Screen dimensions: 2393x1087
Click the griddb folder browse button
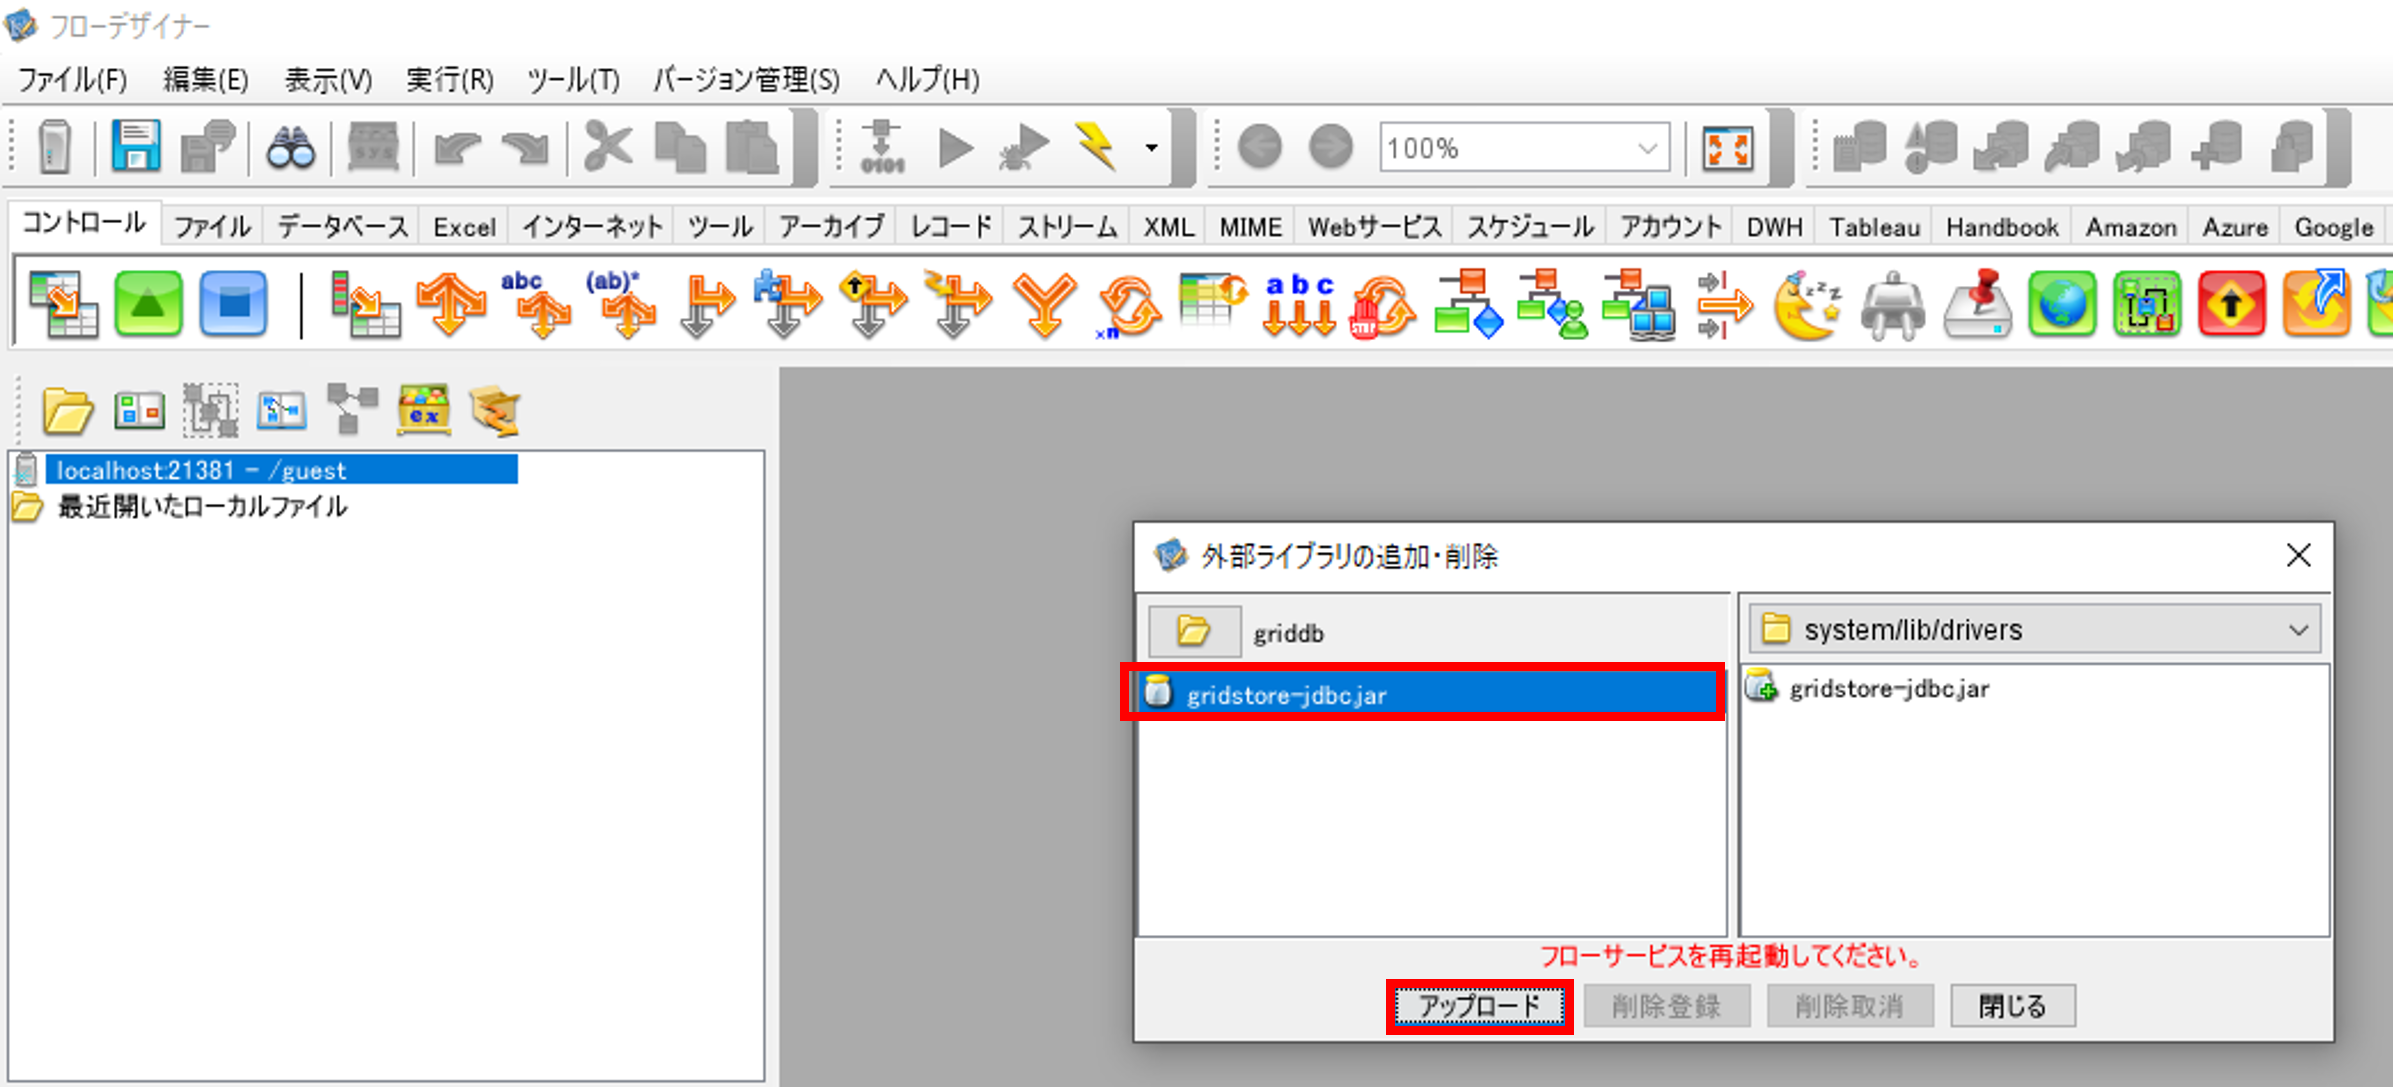[x=1194, y=632]
